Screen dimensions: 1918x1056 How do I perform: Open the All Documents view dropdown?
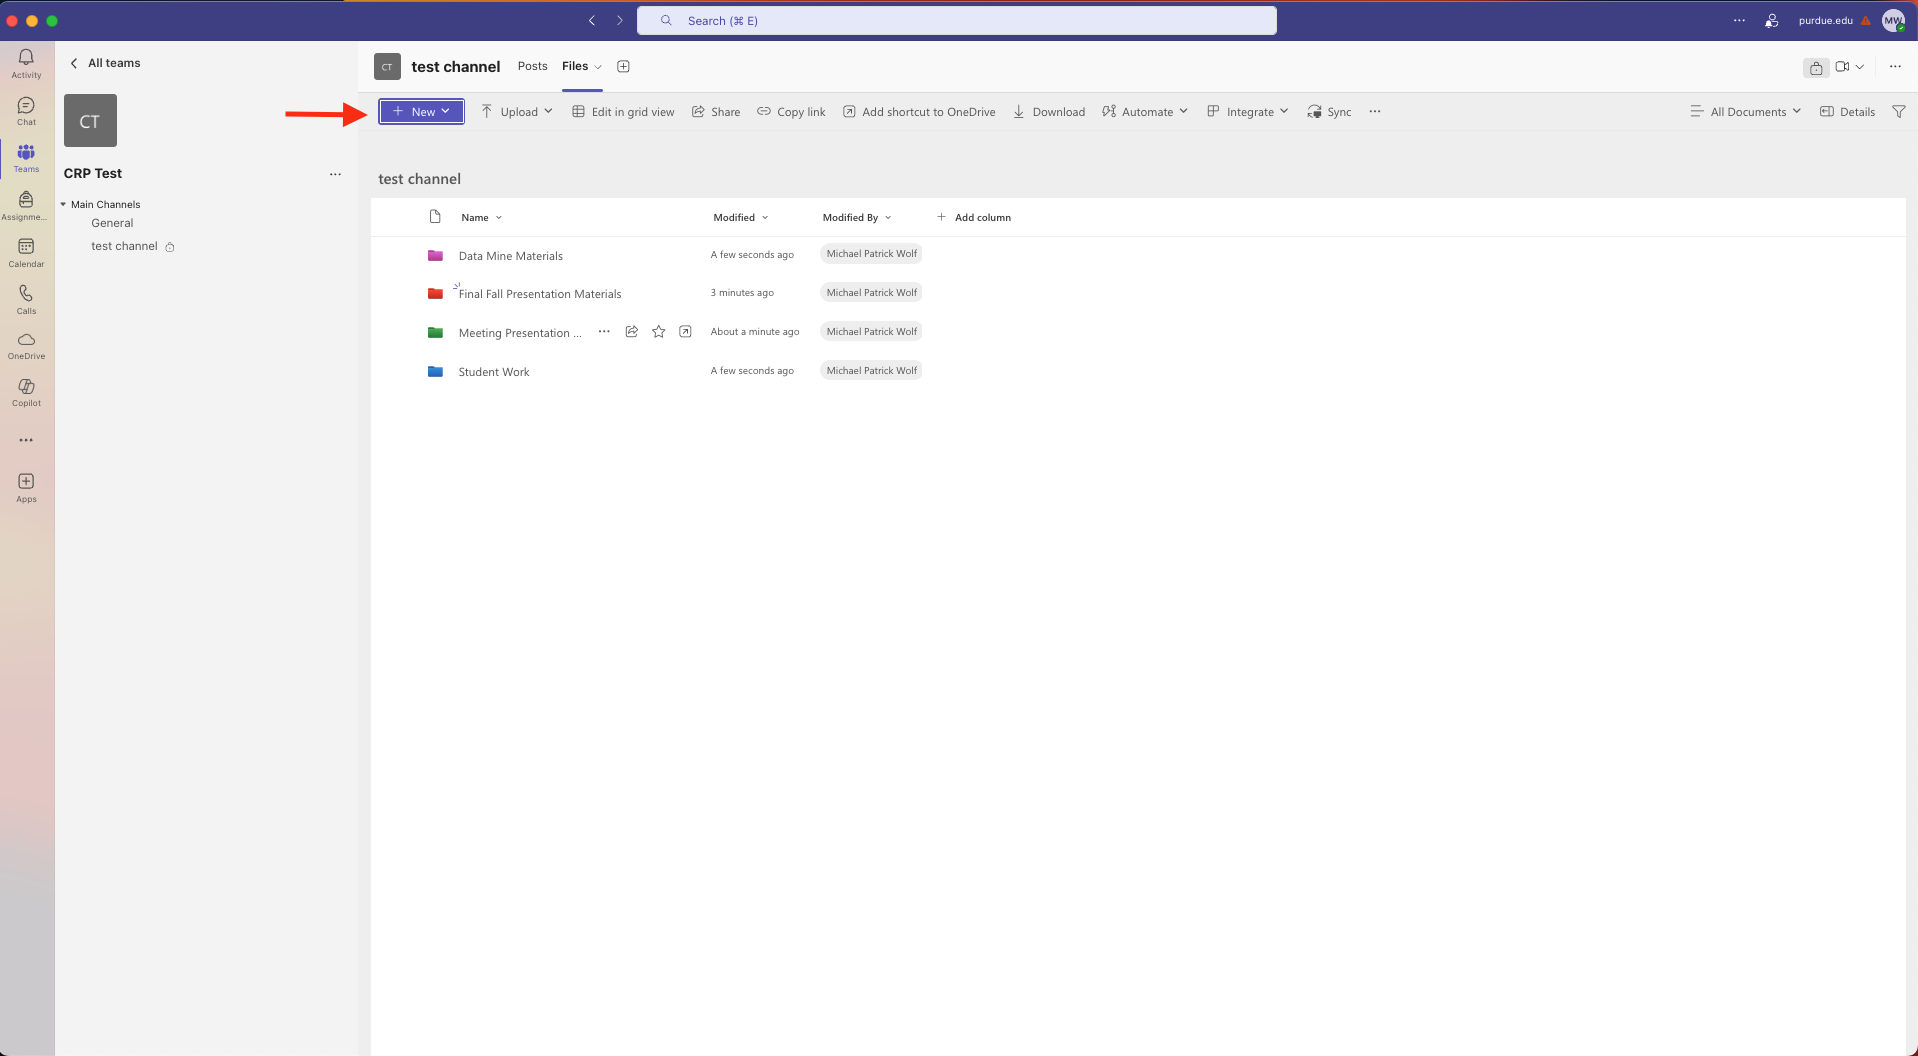click(1745, 111)
